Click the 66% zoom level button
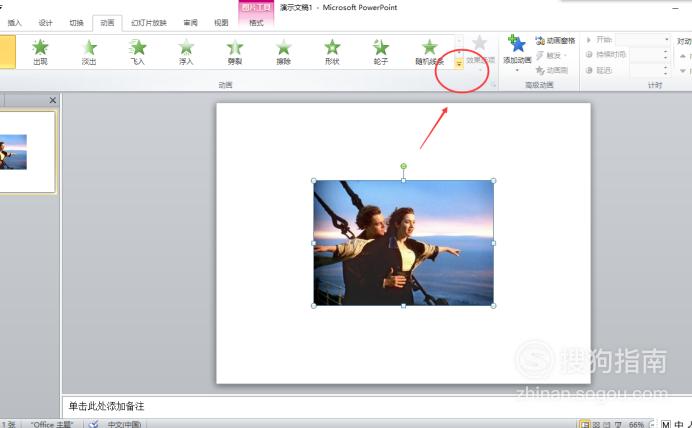Image resolution: width=692 pixels, height=428 pixels. pyautogui.click(x=636, y=424)
